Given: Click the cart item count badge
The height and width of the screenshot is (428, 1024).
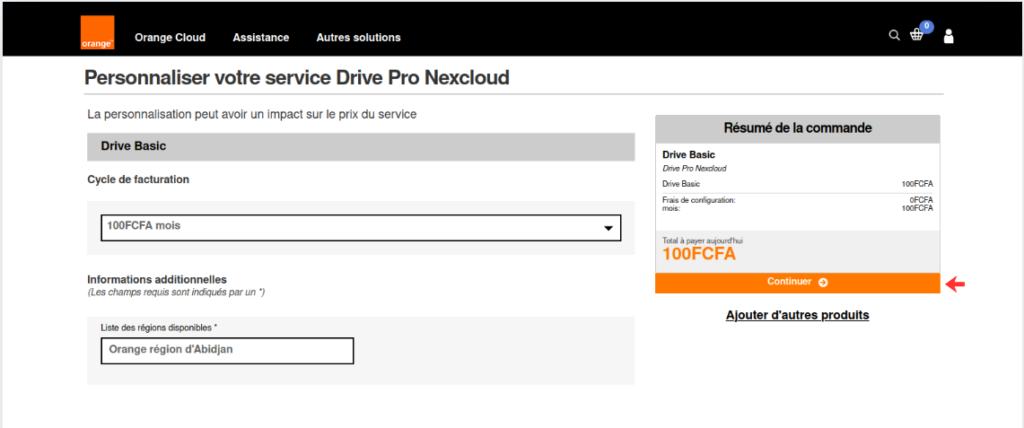Looking at the screenshot, I should [x=926, y=27].
